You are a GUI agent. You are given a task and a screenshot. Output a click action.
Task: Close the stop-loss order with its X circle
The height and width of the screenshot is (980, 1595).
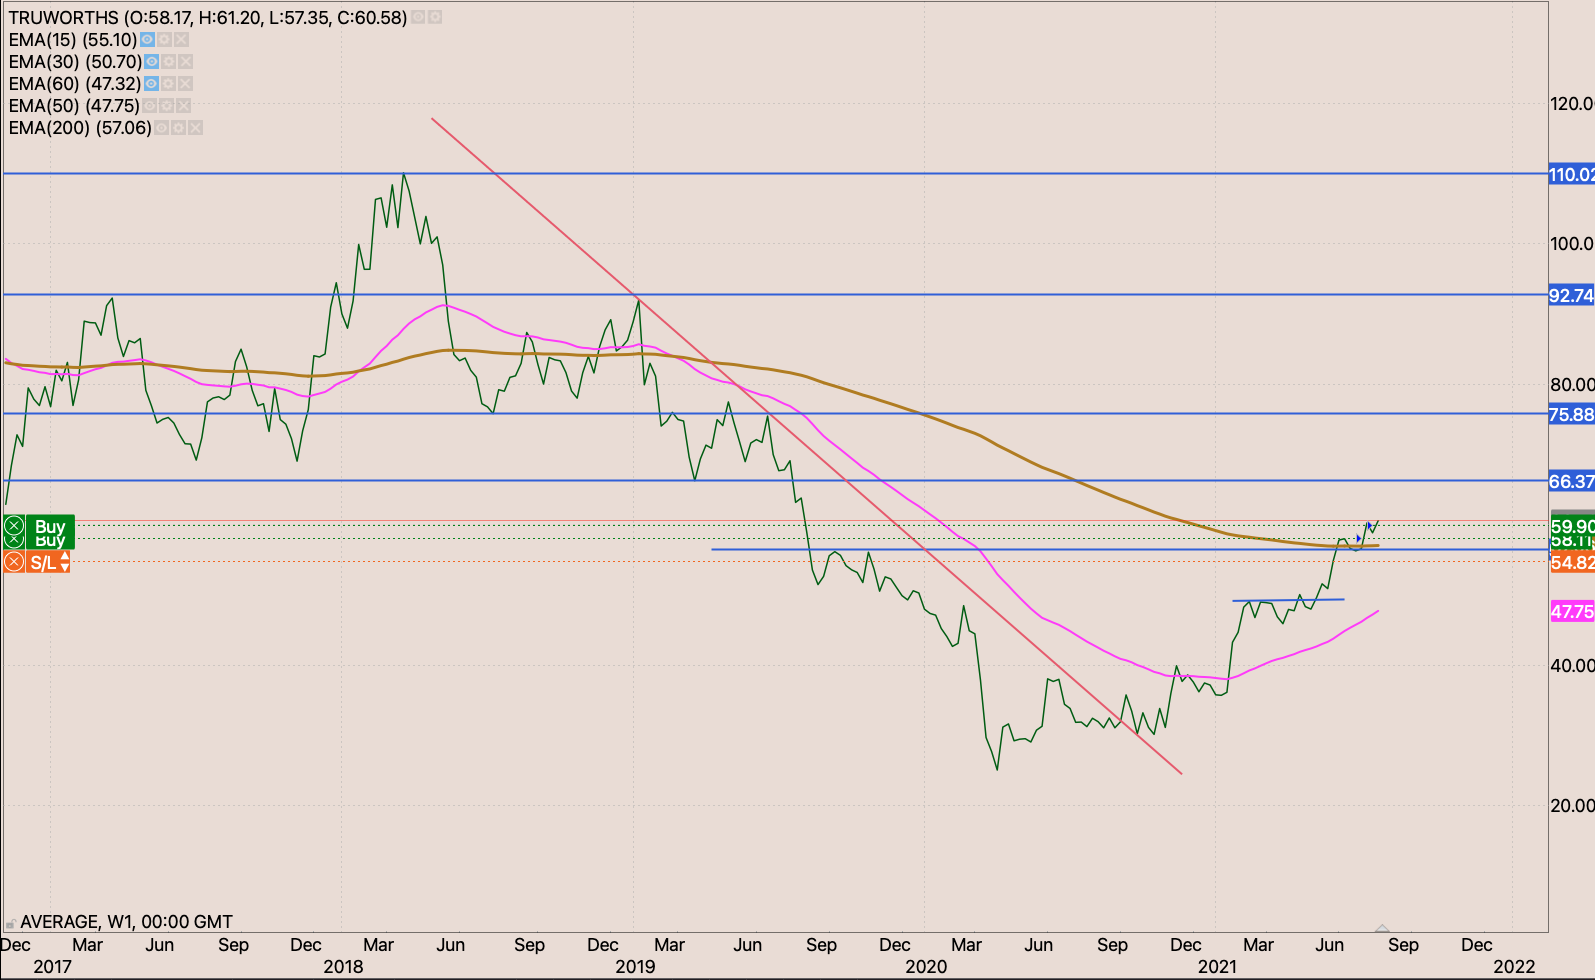pyautogui.click(x=14, y=563)
